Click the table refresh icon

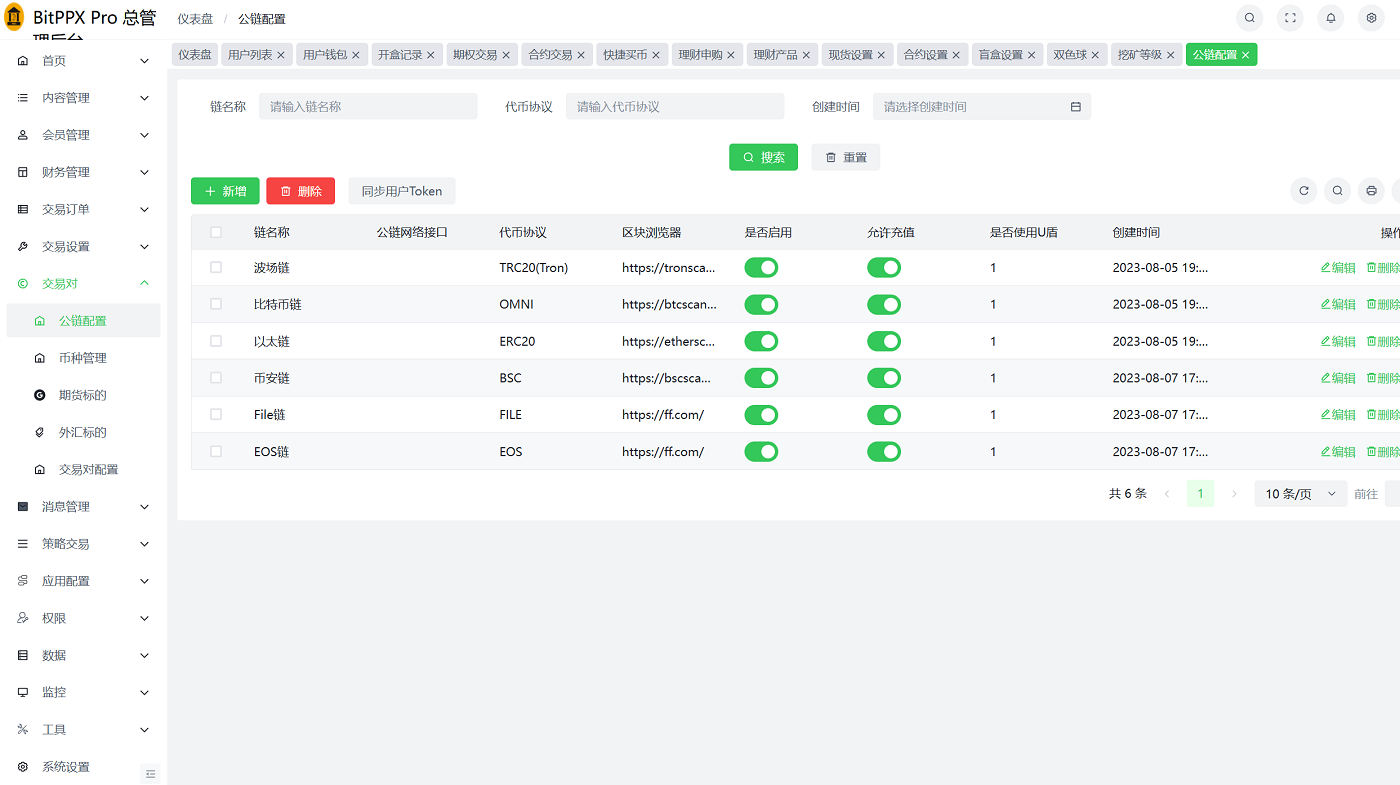(1303, 191)
